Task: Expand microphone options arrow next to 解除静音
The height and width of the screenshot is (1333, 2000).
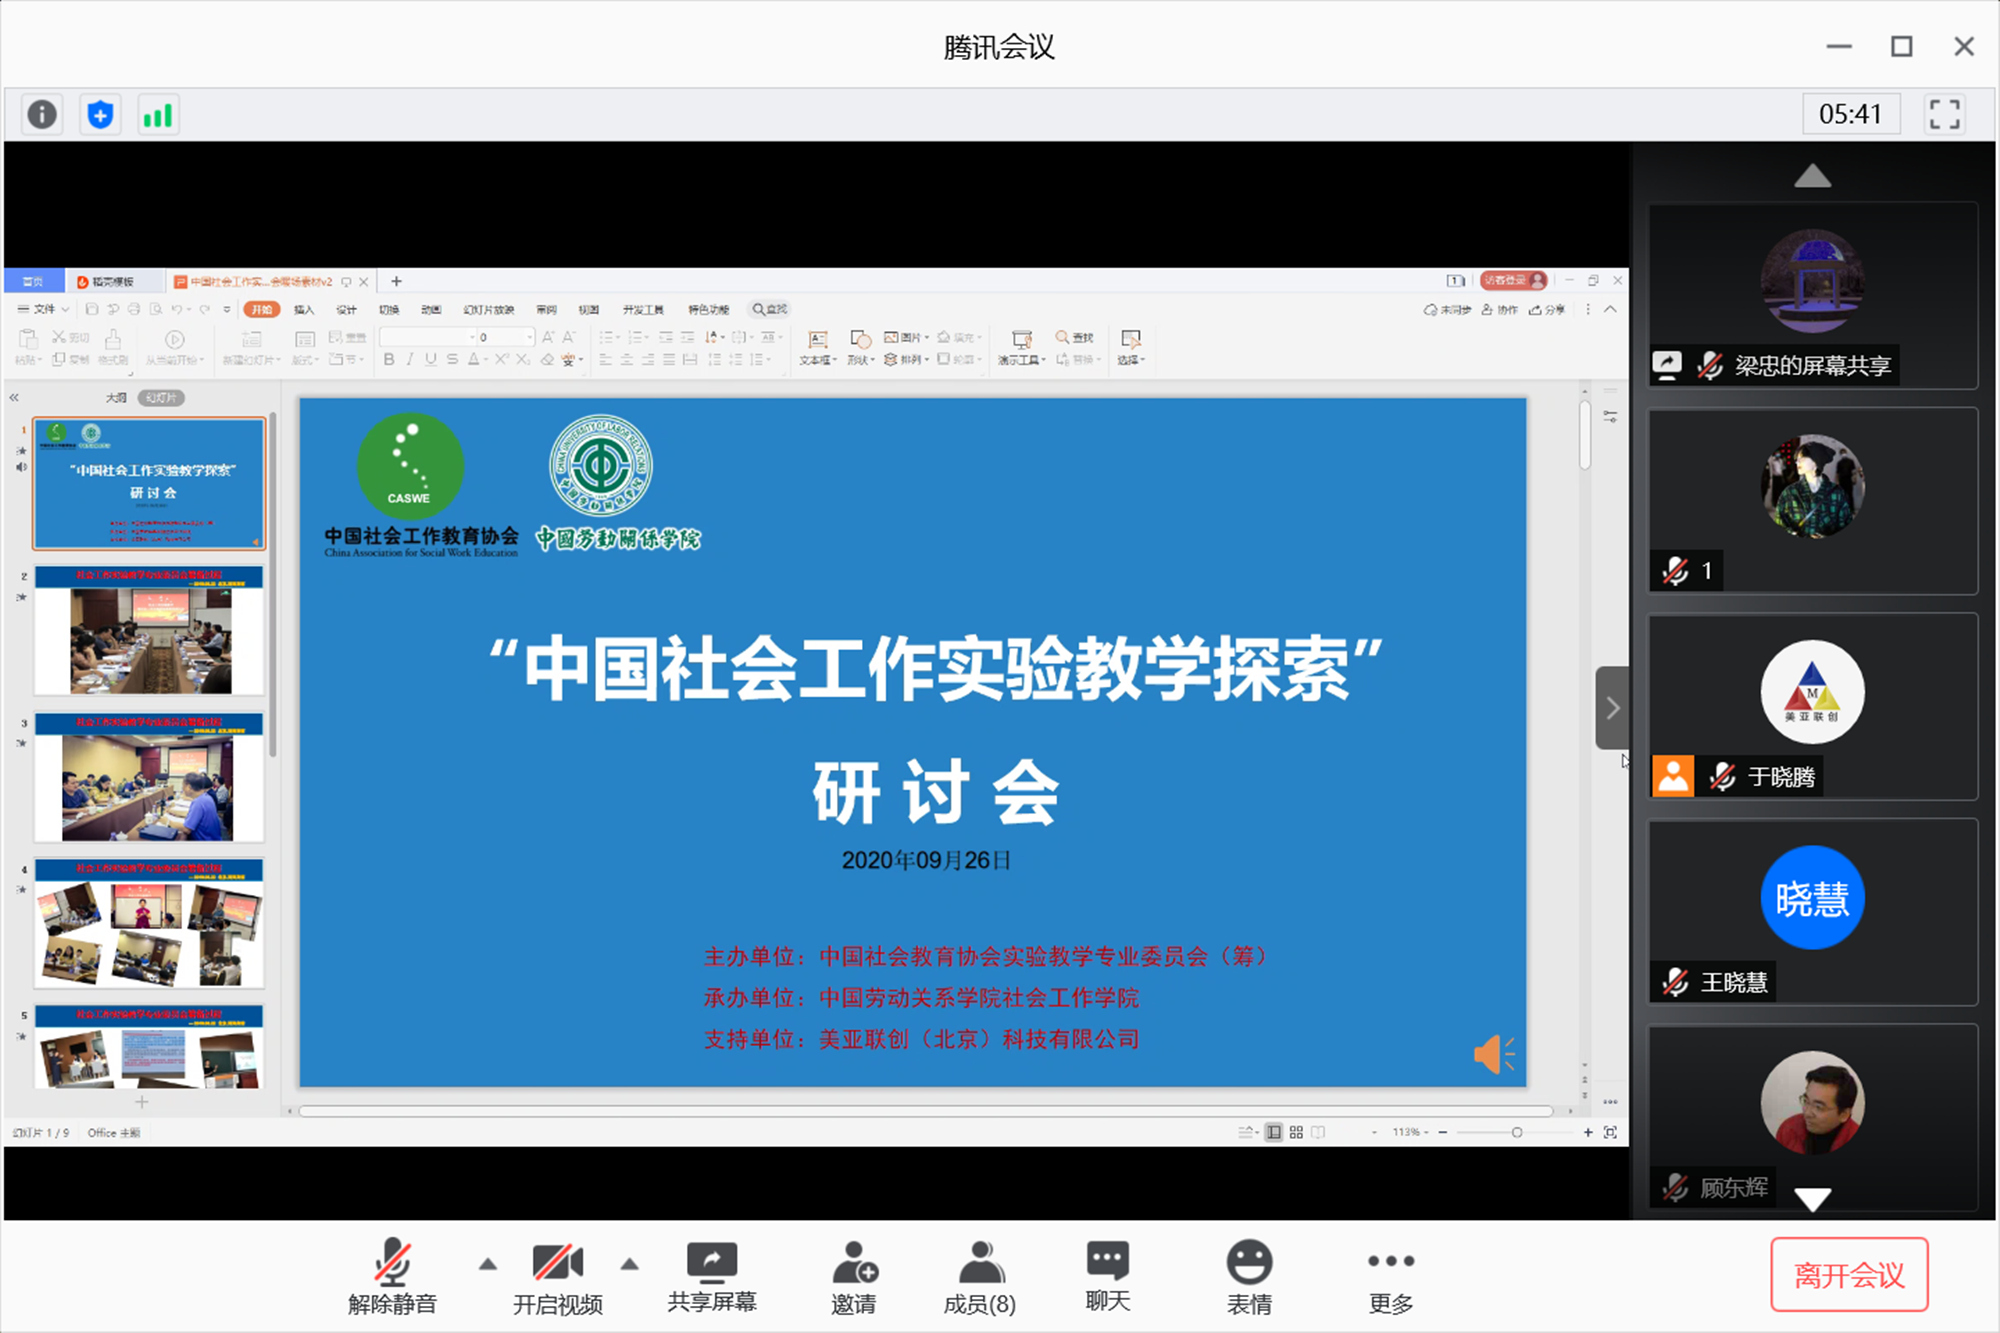Action: [x=487, y=1263]
